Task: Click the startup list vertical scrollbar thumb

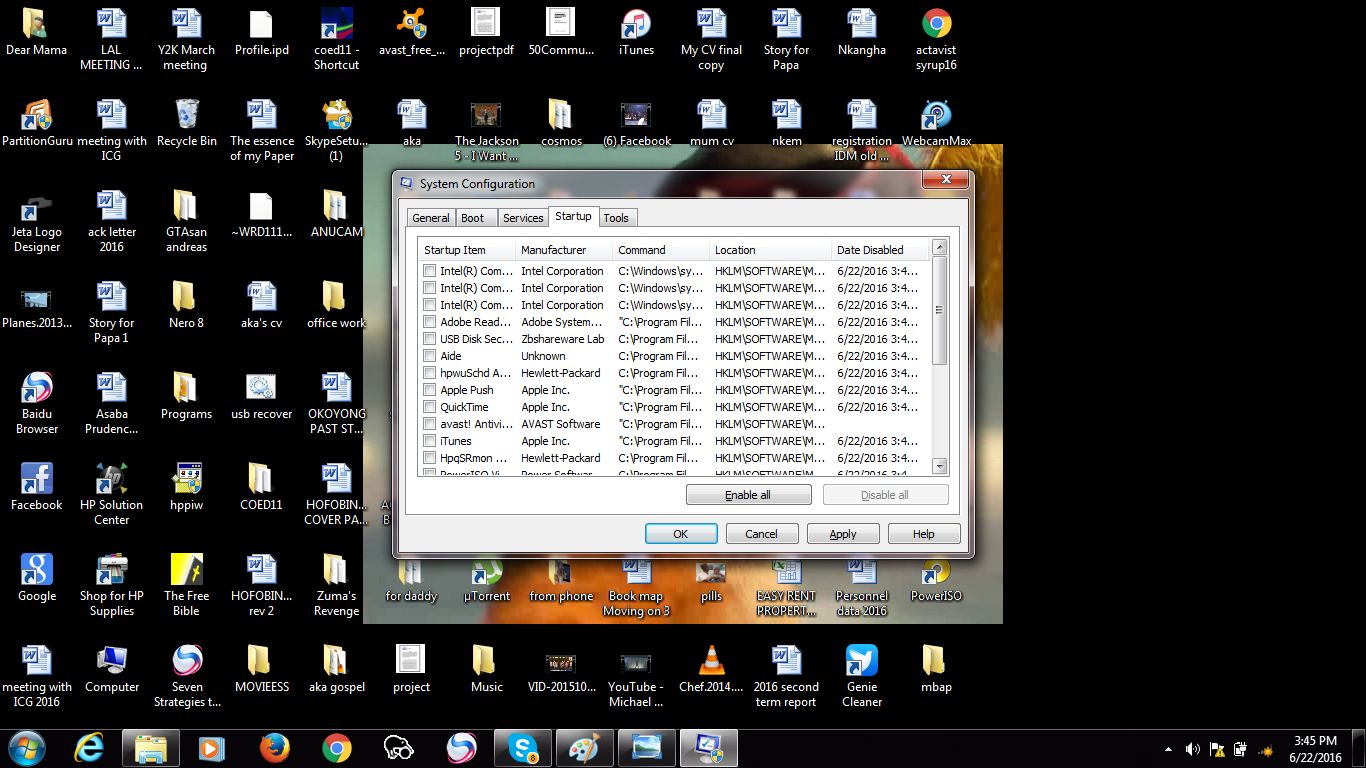Action: click(939, 310)
